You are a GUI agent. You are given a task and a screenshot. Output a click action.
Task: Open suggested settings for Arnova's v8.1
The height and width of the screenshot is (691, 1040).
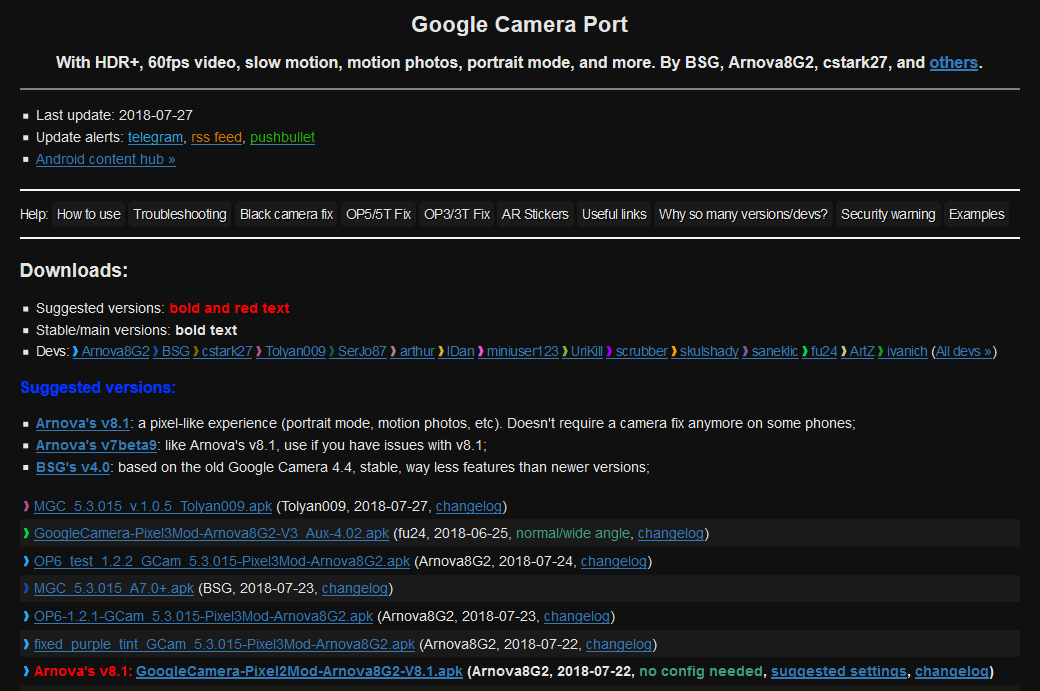[838, 671]
